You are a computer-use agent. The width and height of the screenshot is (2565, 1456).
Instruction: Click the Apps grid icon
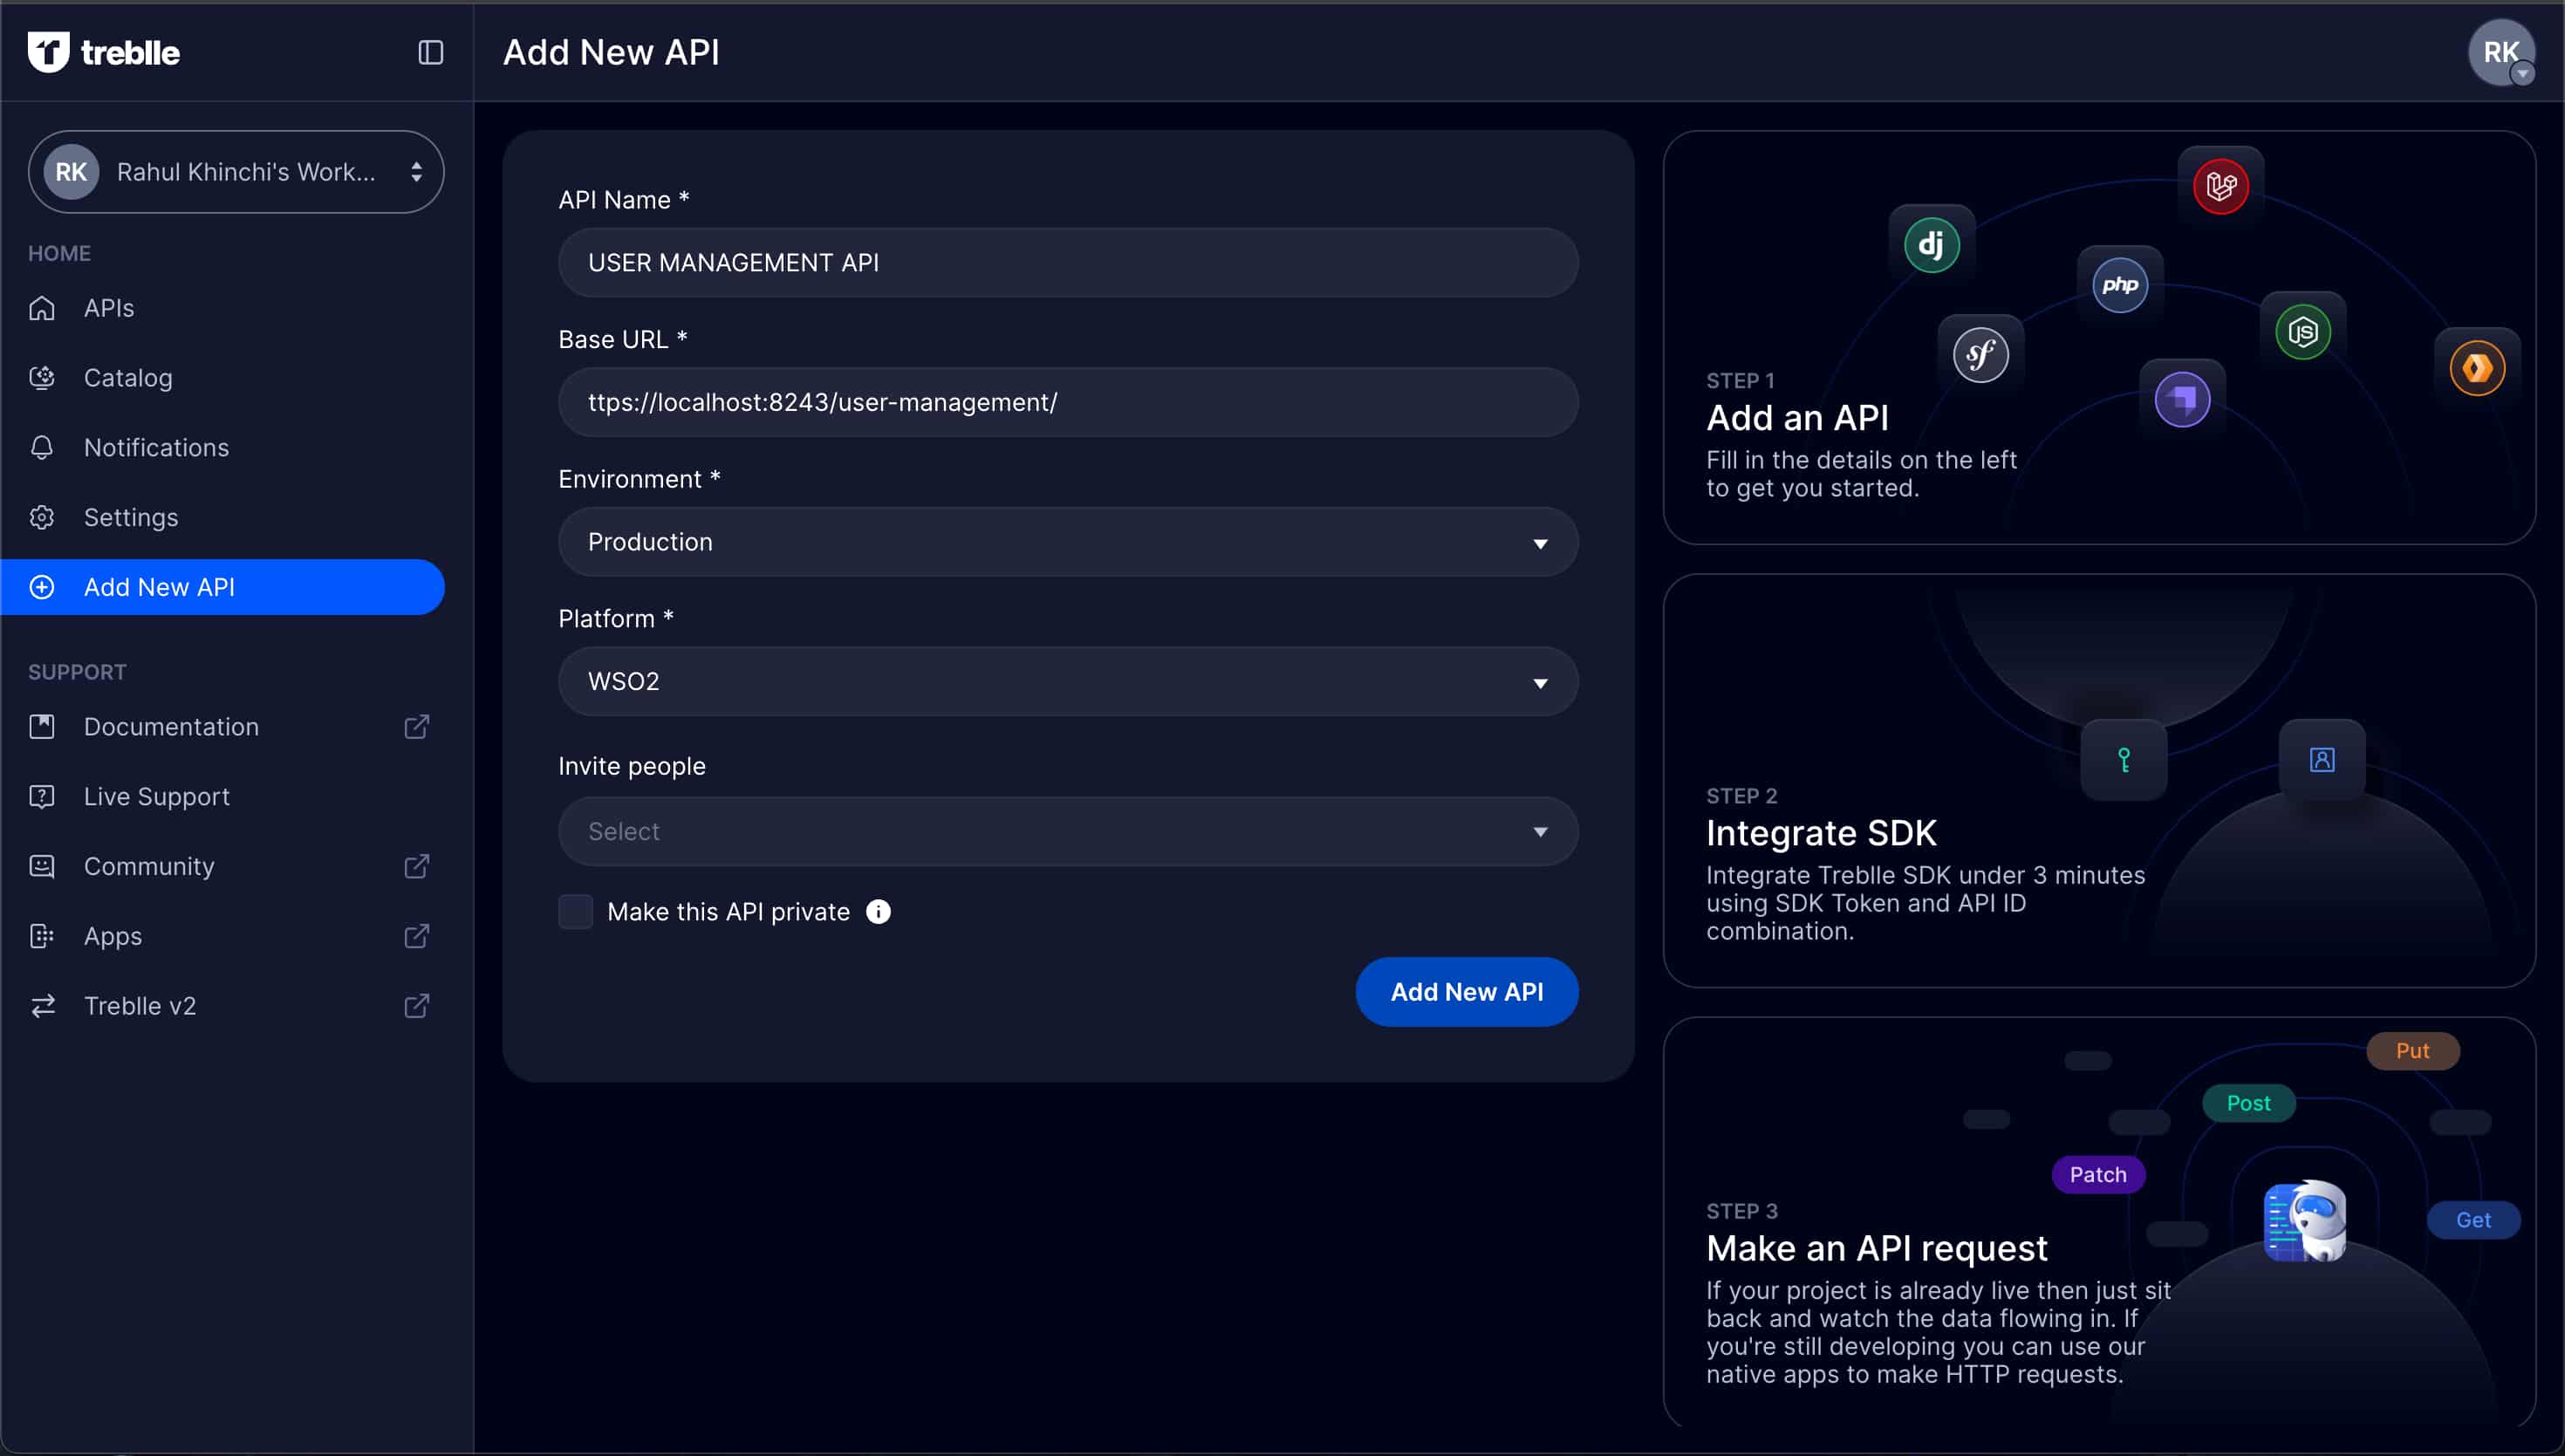[x=42, y=936]
